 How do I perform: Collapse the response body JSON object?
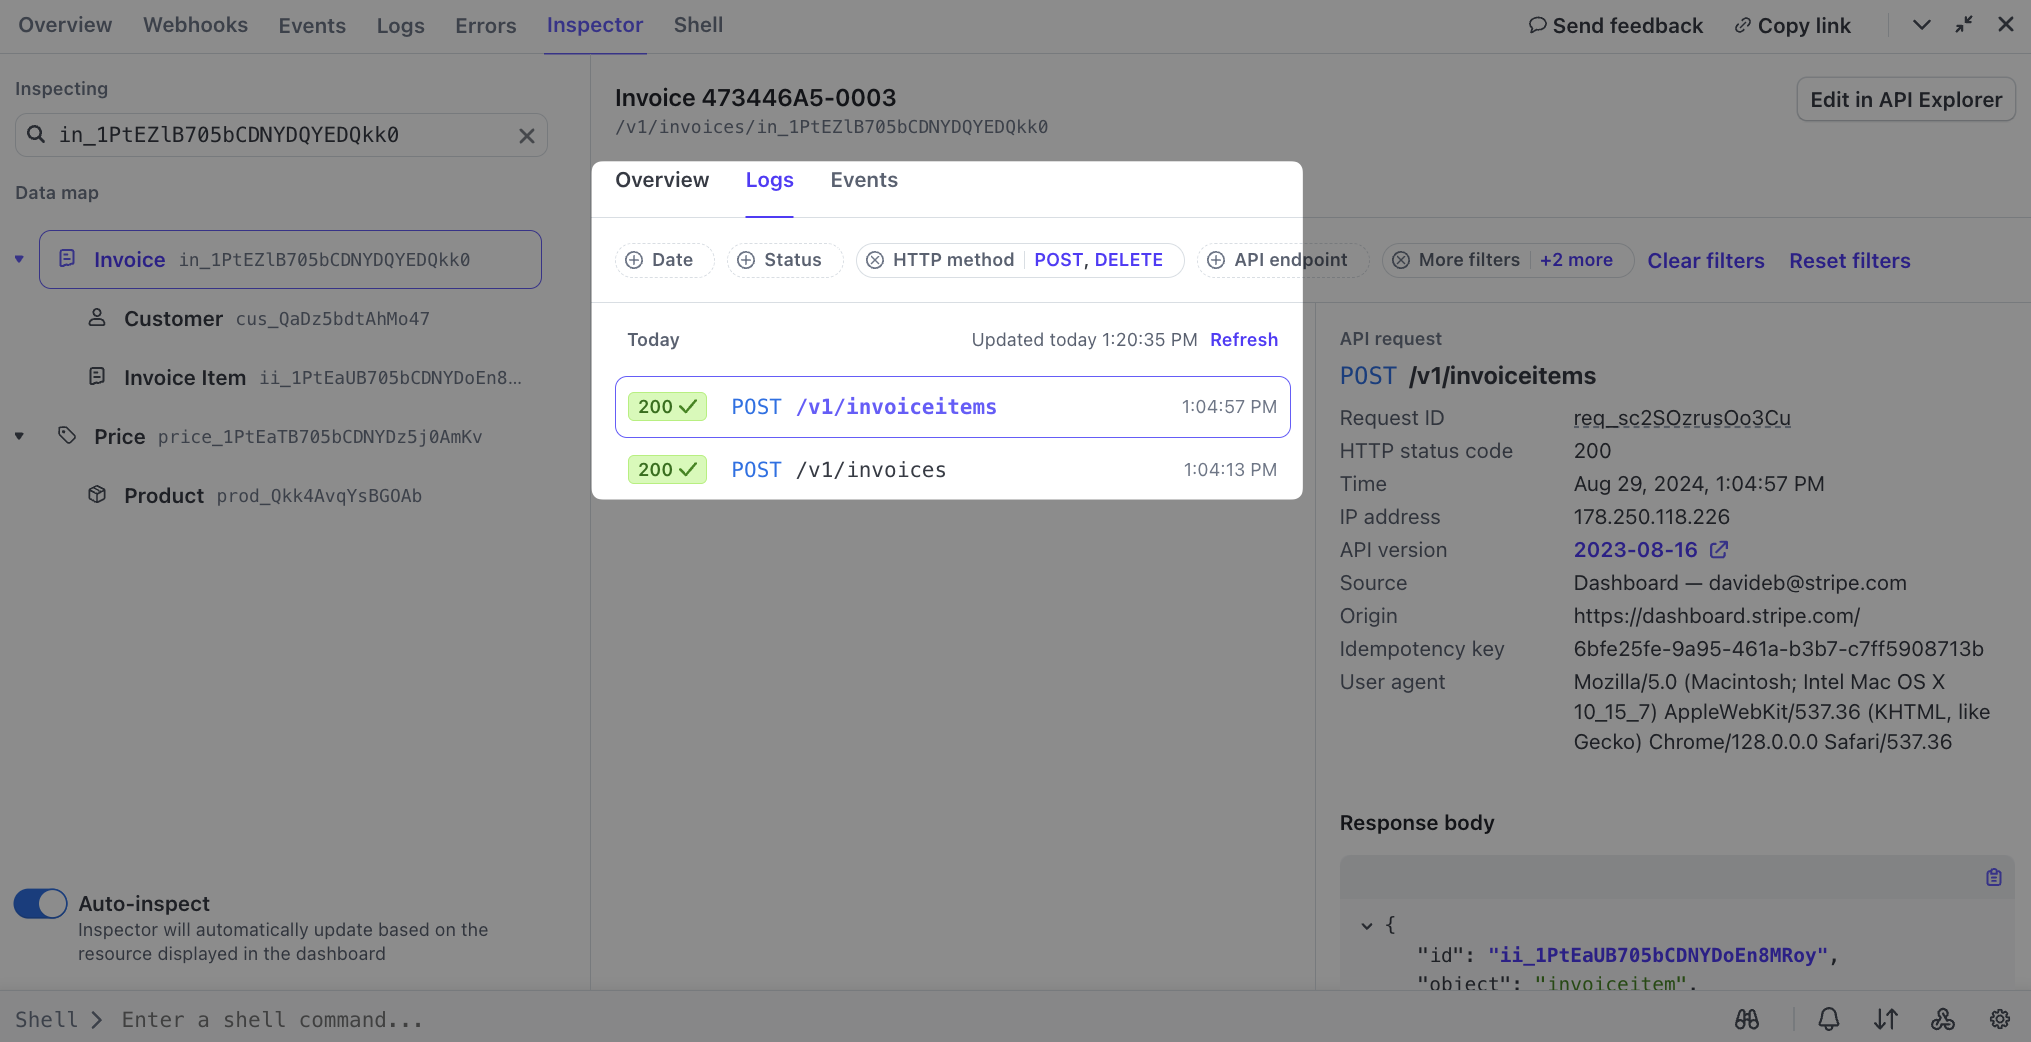point(1366,926)
